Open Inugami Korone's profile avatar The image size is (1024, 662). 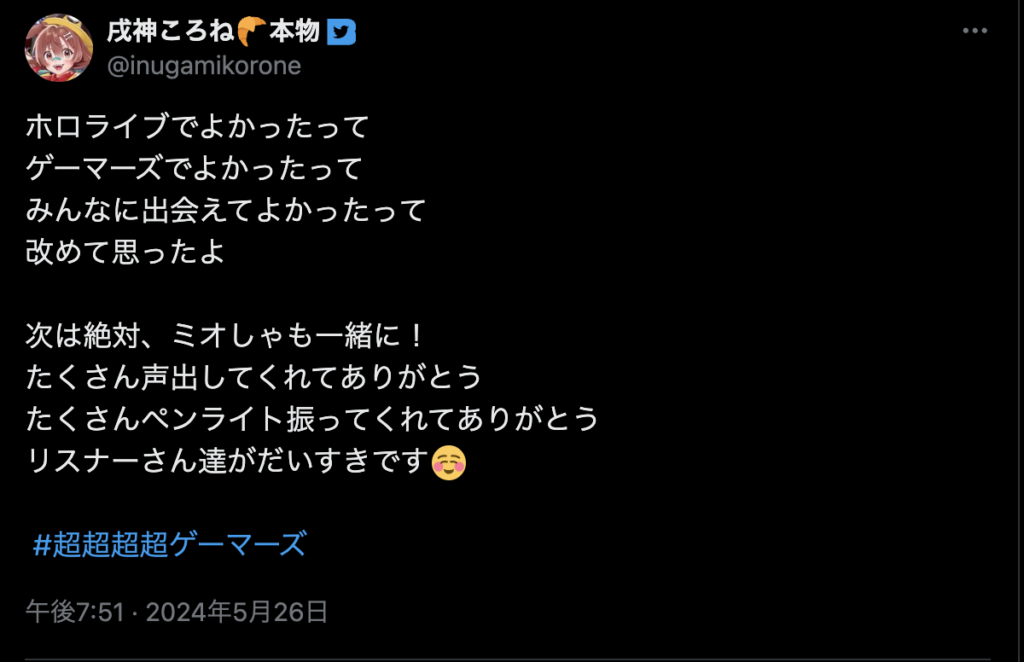[59, 48]
